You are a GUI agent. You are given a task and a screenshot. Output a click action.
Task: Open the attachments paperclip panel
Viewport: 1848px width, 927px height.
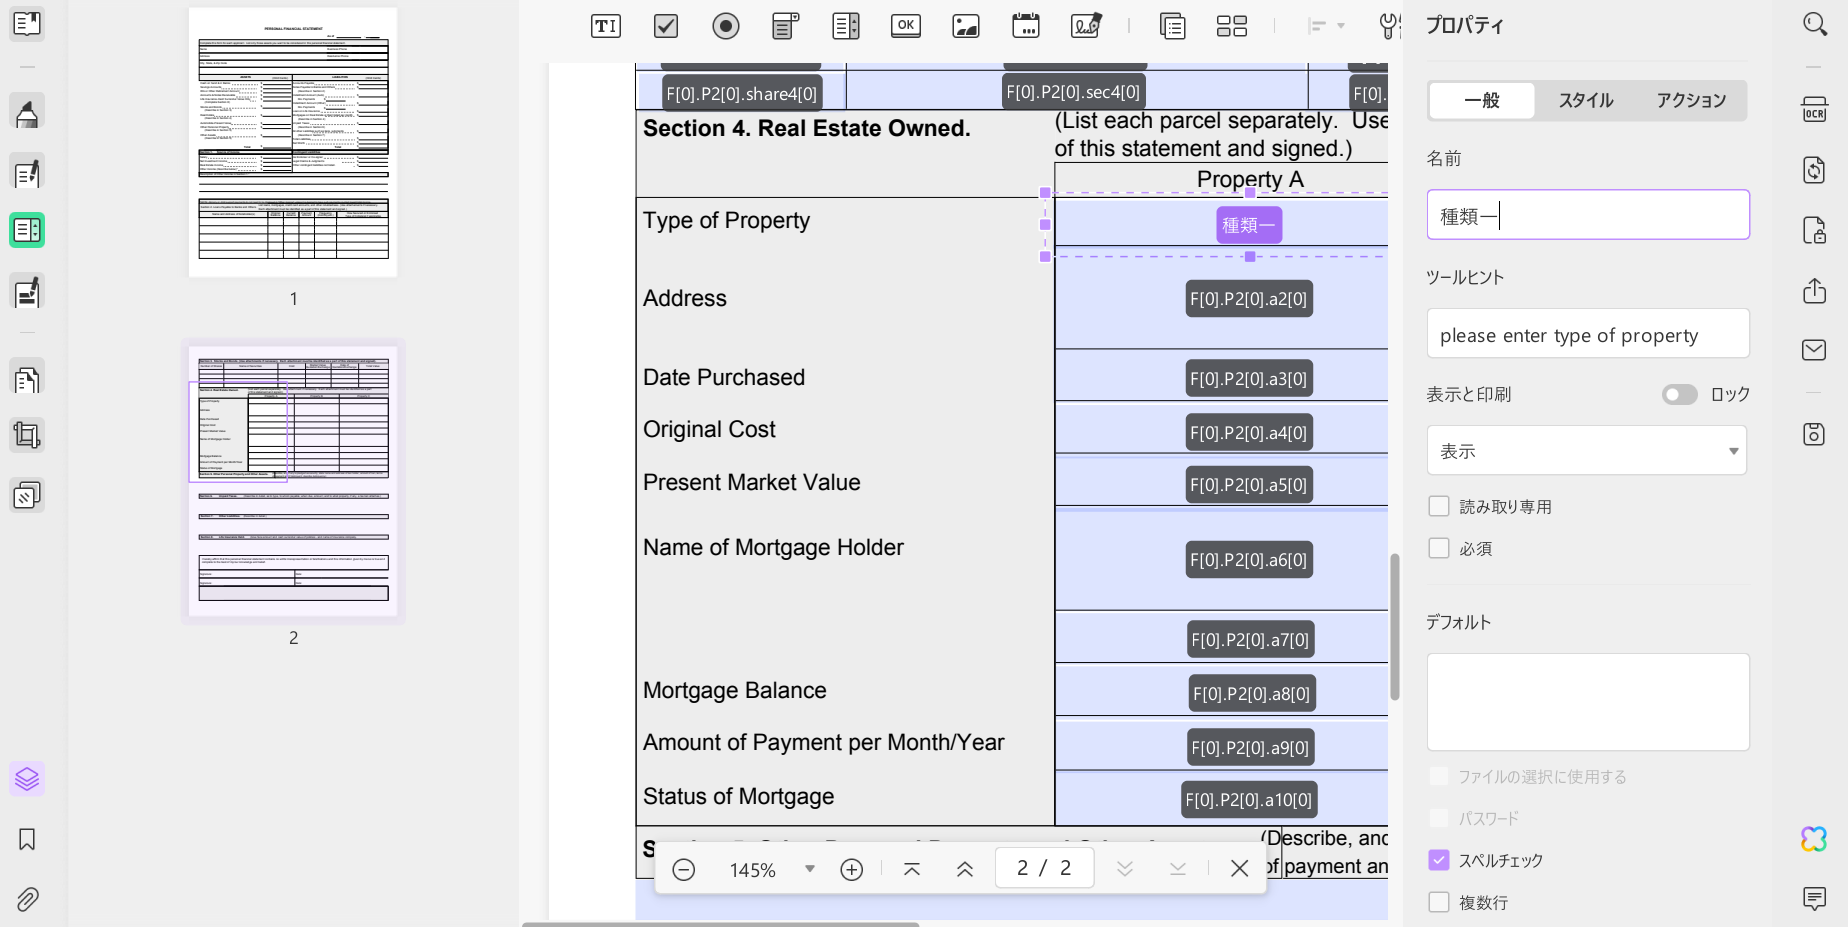27,899
